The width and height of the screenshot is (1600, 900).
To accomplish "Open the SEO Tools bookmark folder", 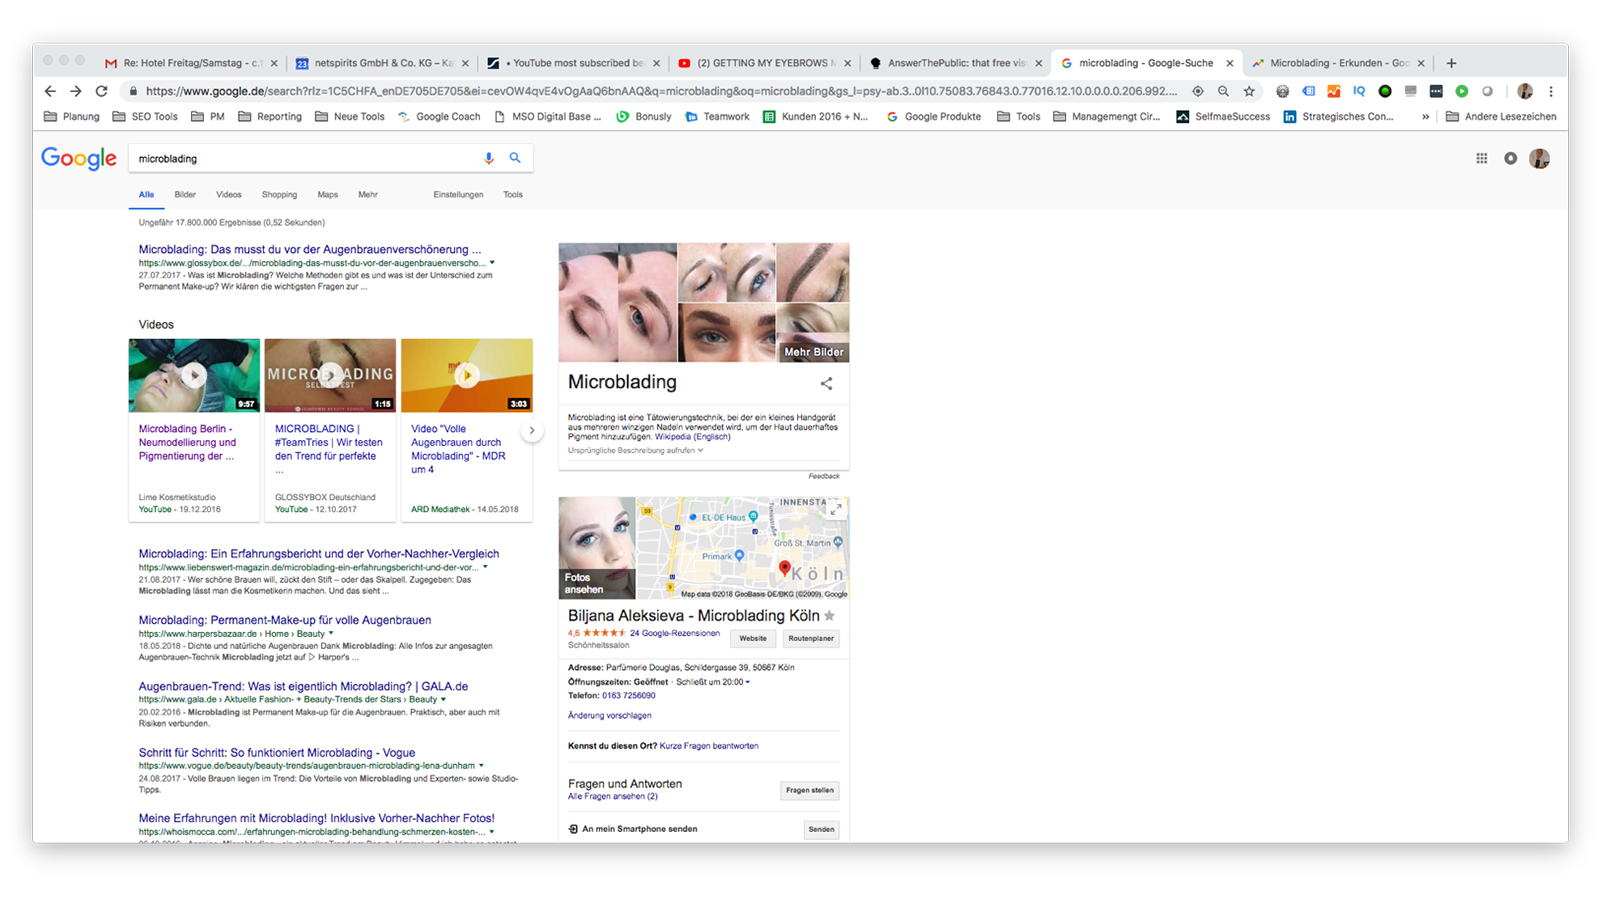I will [145, 117].
